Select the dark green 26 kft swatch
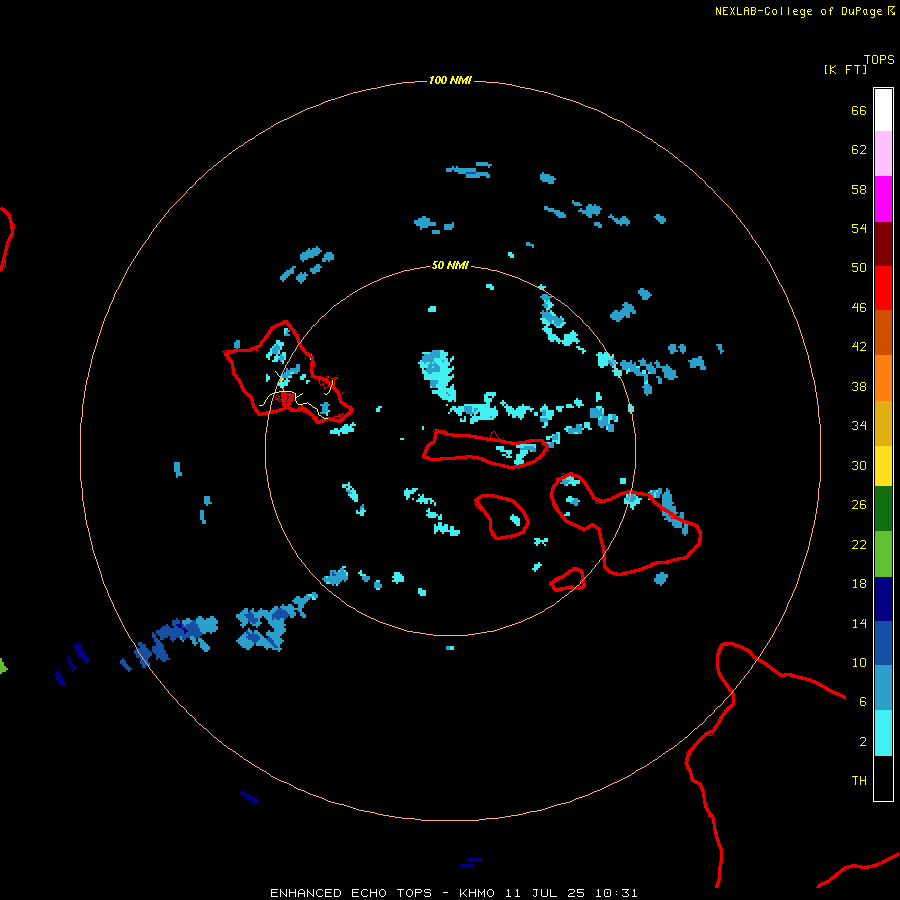Viewport: 900px width, 900px height. point(883,509)
